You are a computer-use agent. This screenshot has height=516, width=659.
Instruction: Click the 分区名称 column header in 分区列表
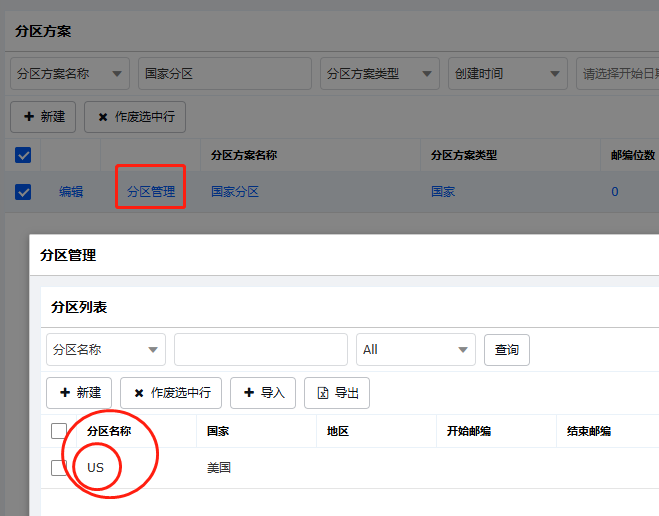pyautogui.click(x=109, y=431)
